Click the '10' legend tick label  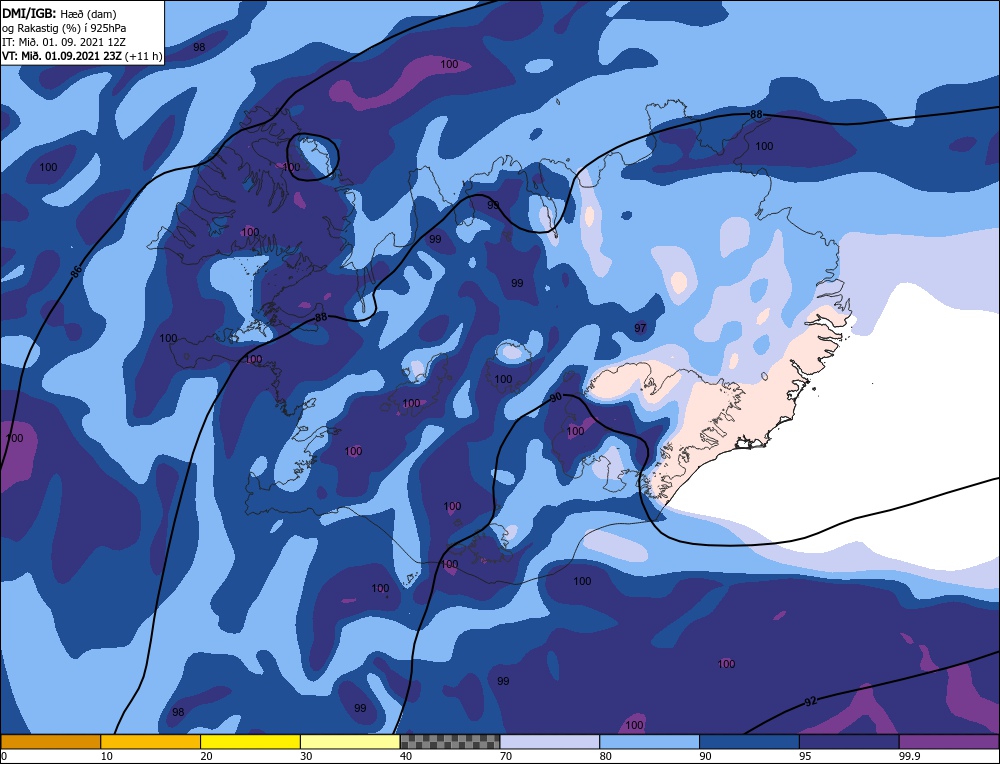pos(107,756)
